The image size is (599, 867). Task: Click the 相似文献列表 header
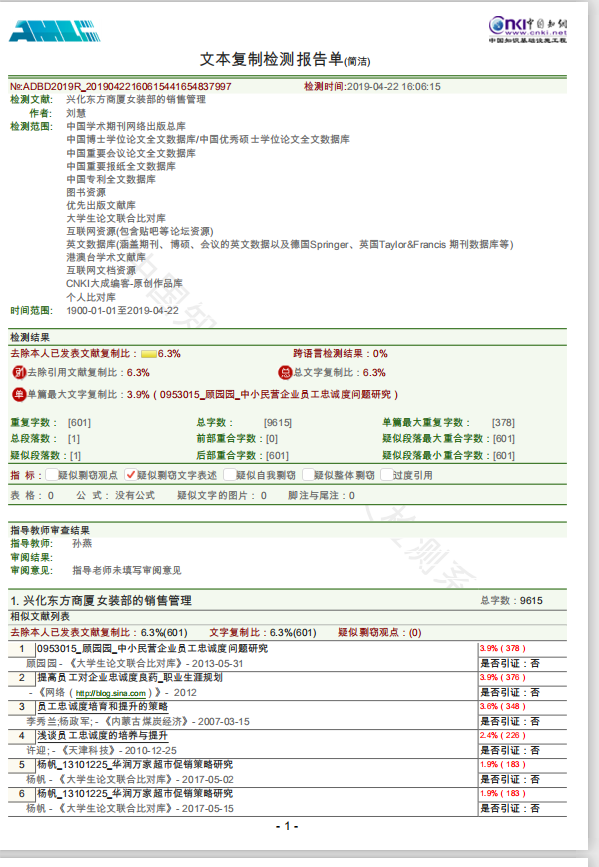40,617
